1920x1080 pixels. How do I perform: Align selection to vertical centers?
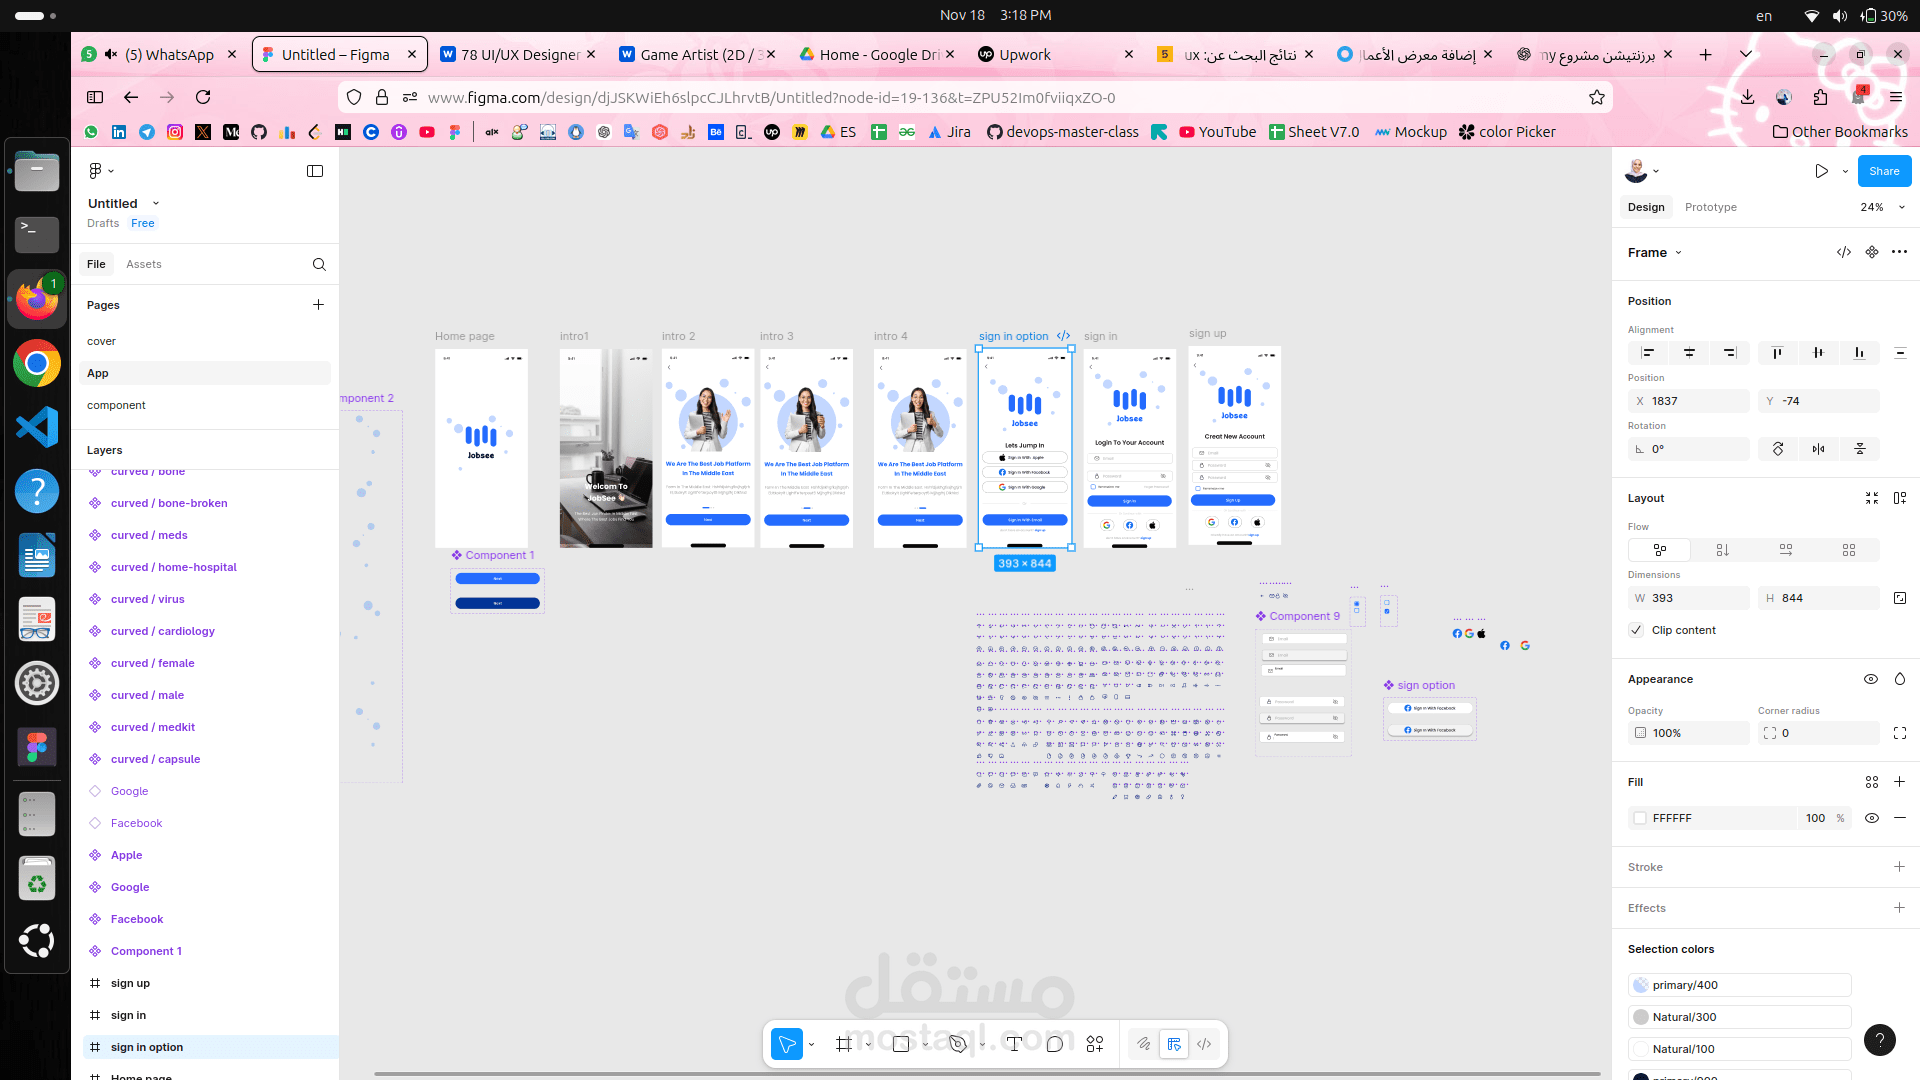[1818, 353]
